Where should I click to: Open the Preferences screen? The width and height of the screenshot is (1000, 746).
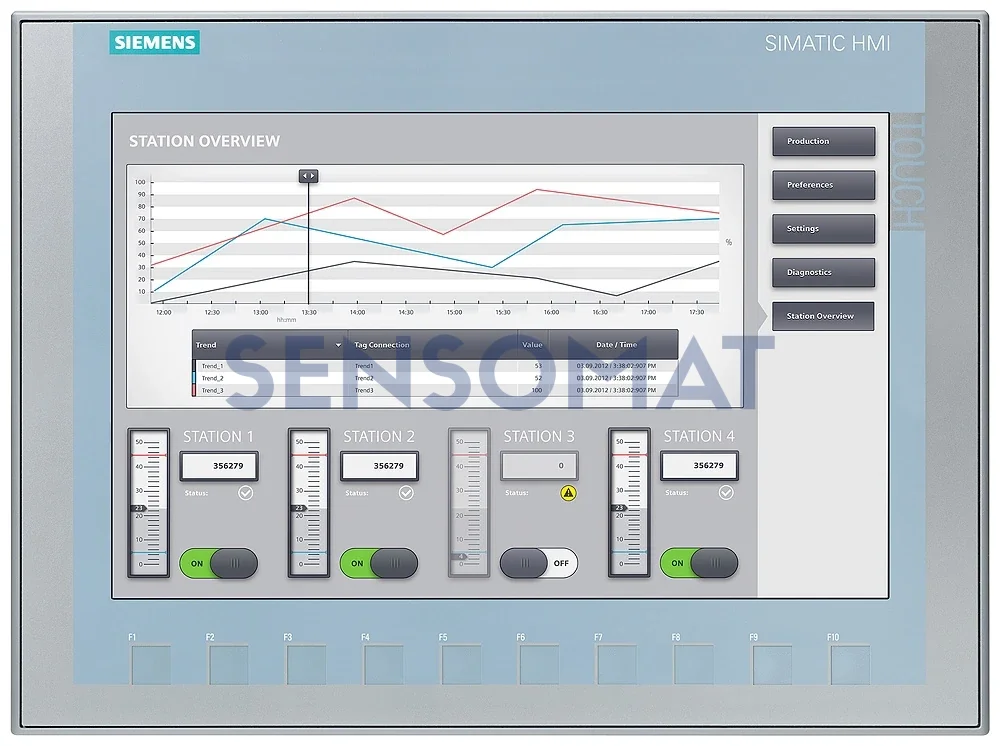coord(823,185)
